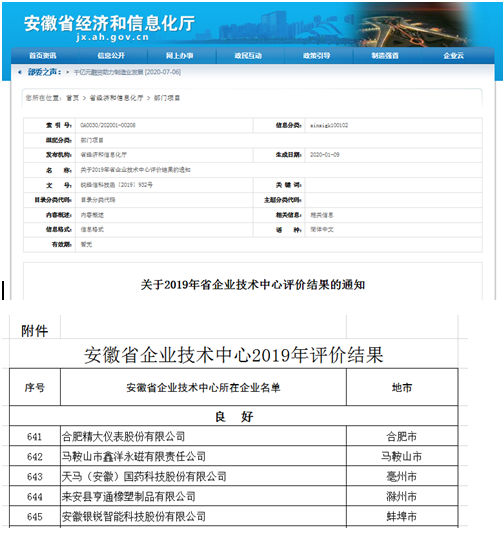Viewport: 504px width, 549px height.
Task: Click the cell with number 641
Action: click(x=35, y=437)
